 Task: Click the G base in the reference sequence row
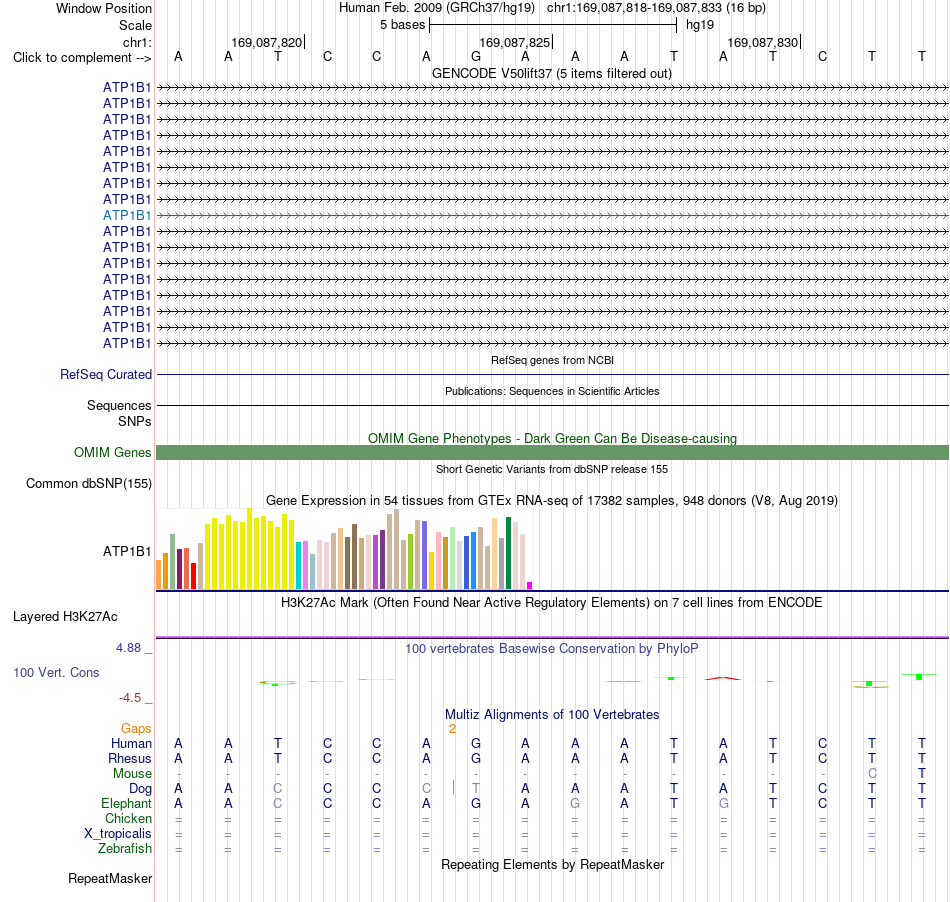coord(476,57)
